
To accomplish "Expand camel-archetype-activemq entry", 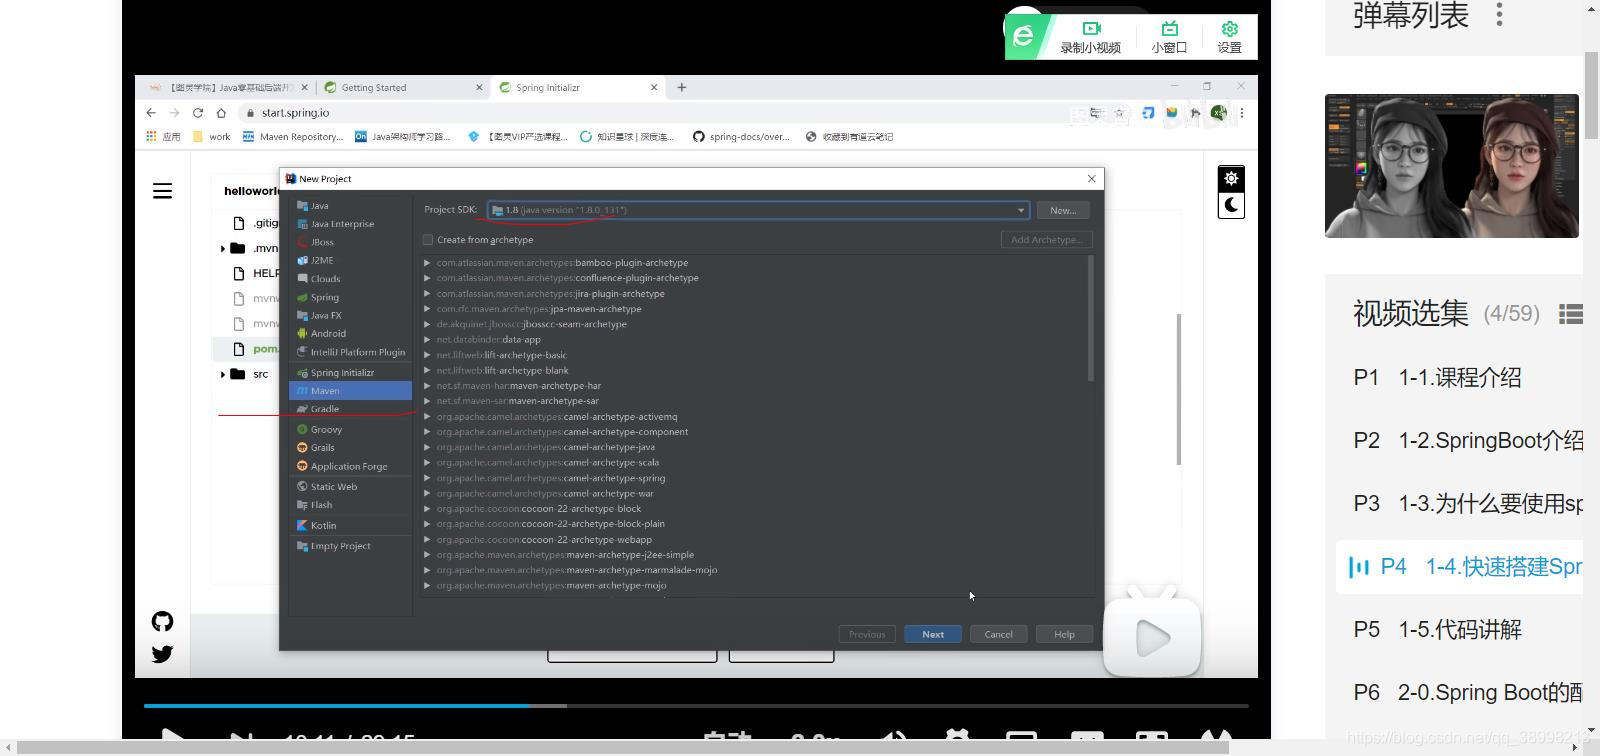I will [x=427, y=417].
